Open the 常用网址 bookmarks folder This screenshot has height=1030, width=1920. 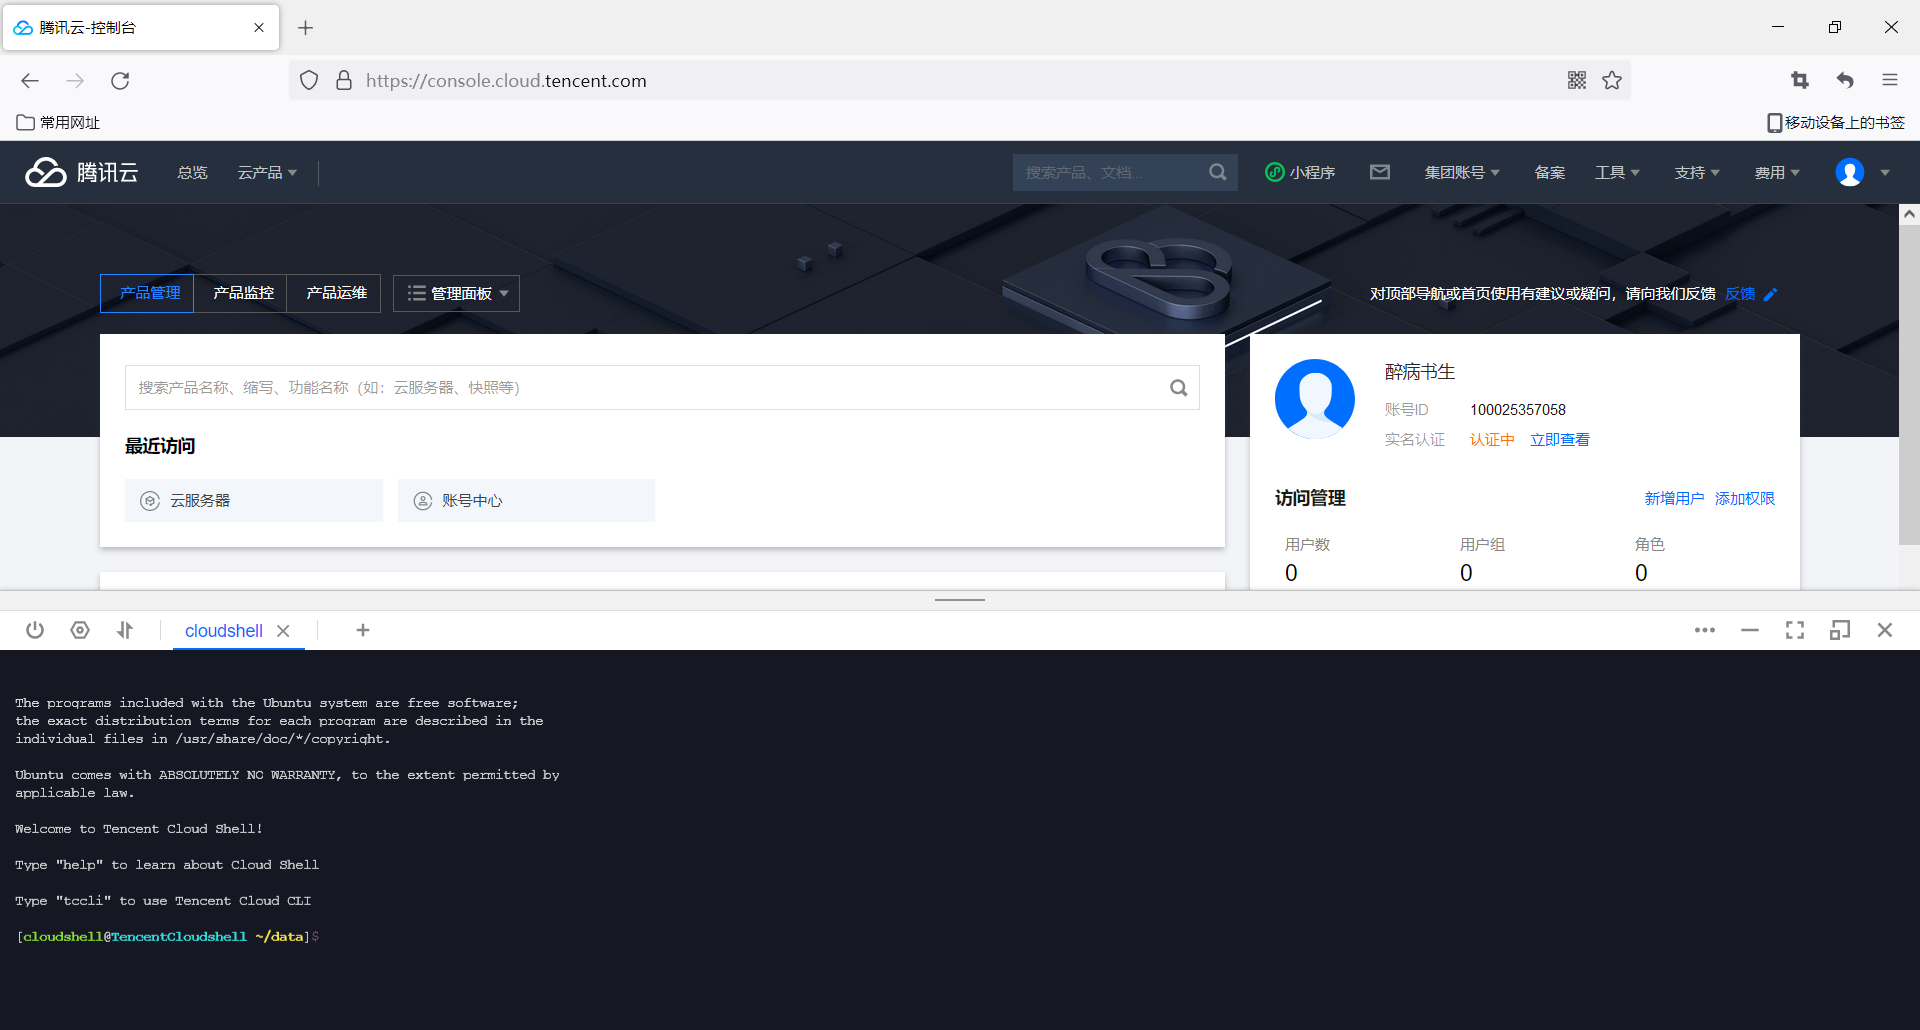point(58,123)
